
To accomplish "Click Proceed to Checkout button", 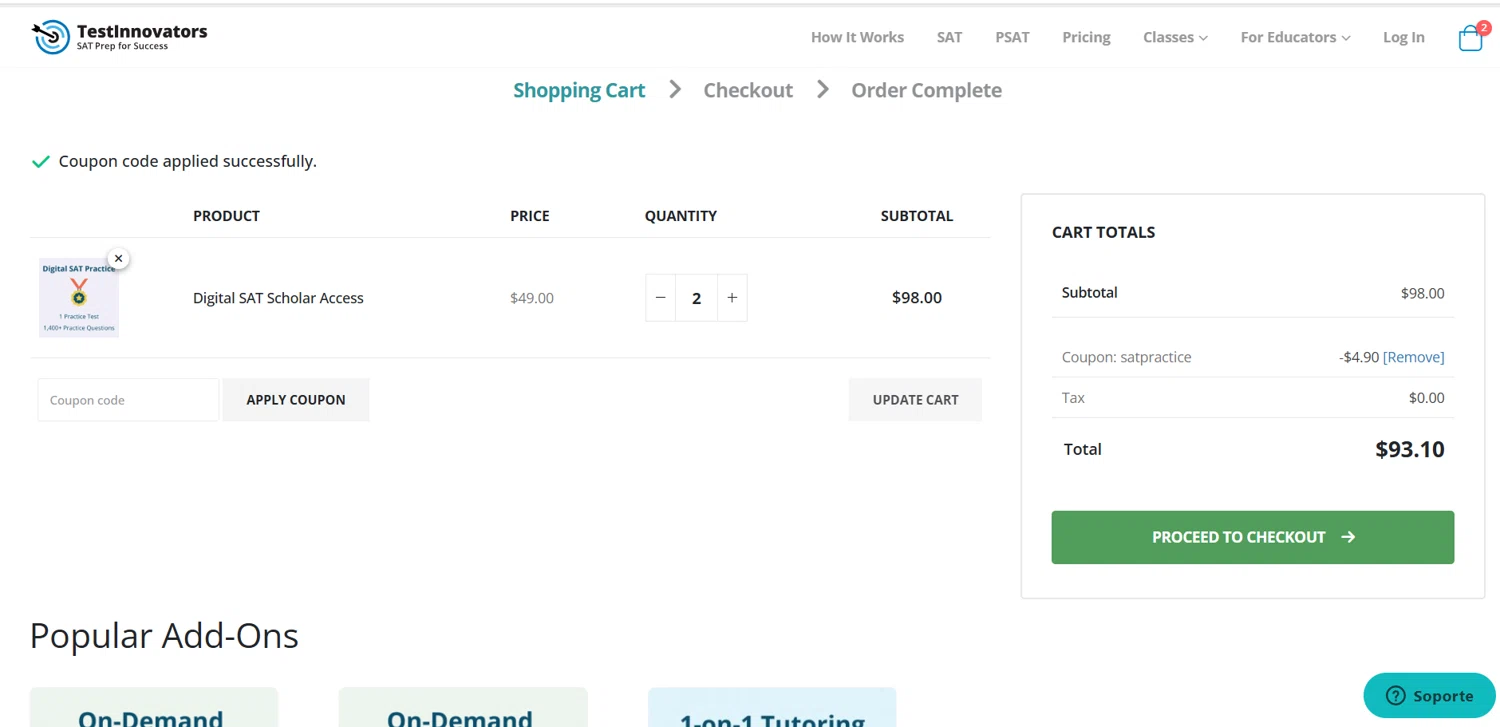I will (x=1252, y=537).
